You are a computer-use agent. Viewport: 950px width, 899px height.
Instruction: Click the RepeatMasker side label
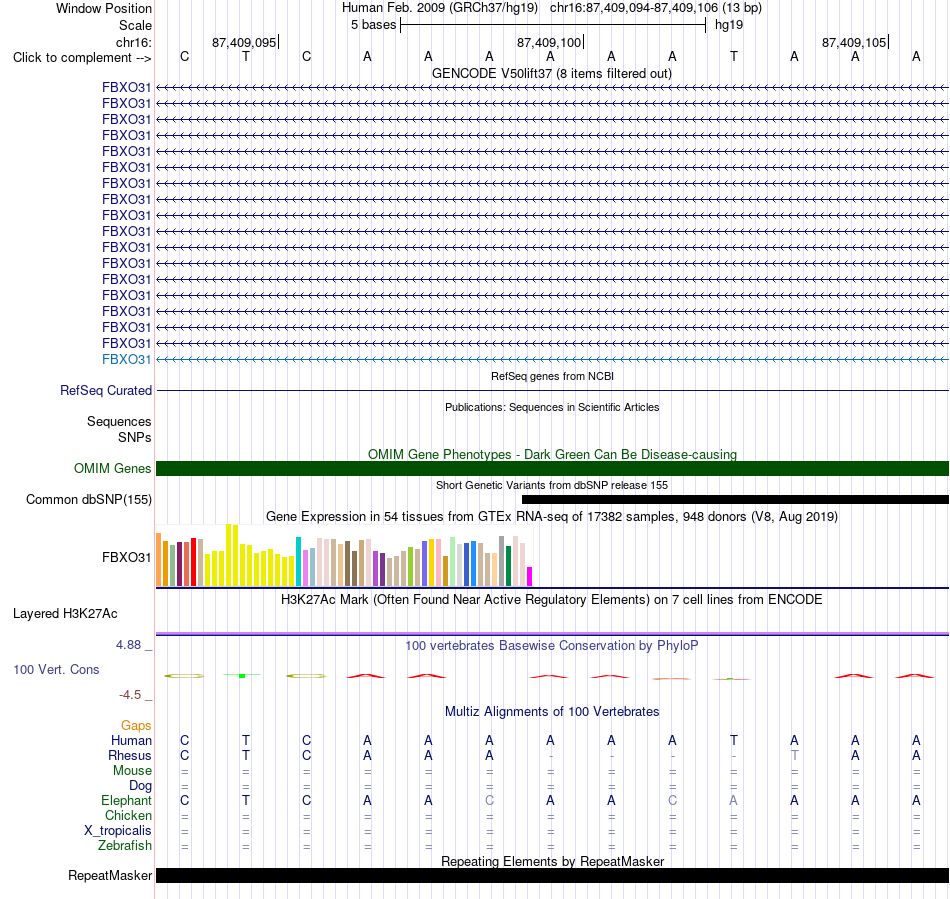pos(110,875)
